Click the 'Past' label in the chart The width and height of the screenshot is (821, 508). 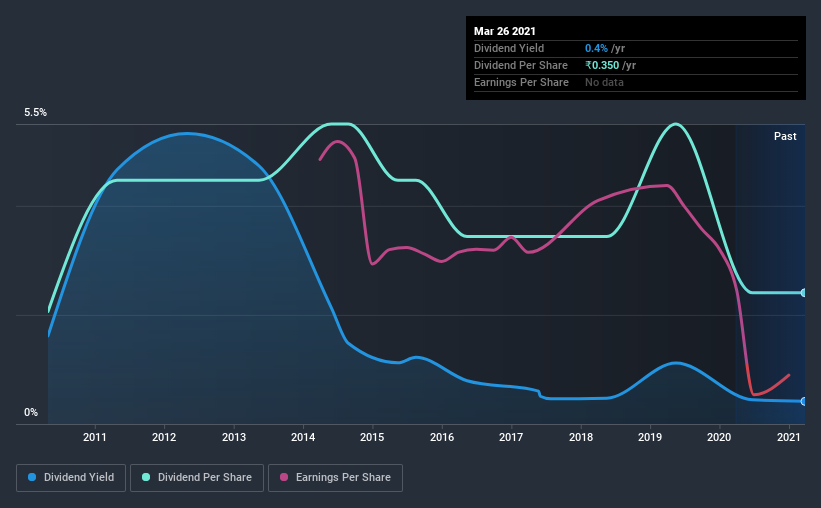click(785, 136)
